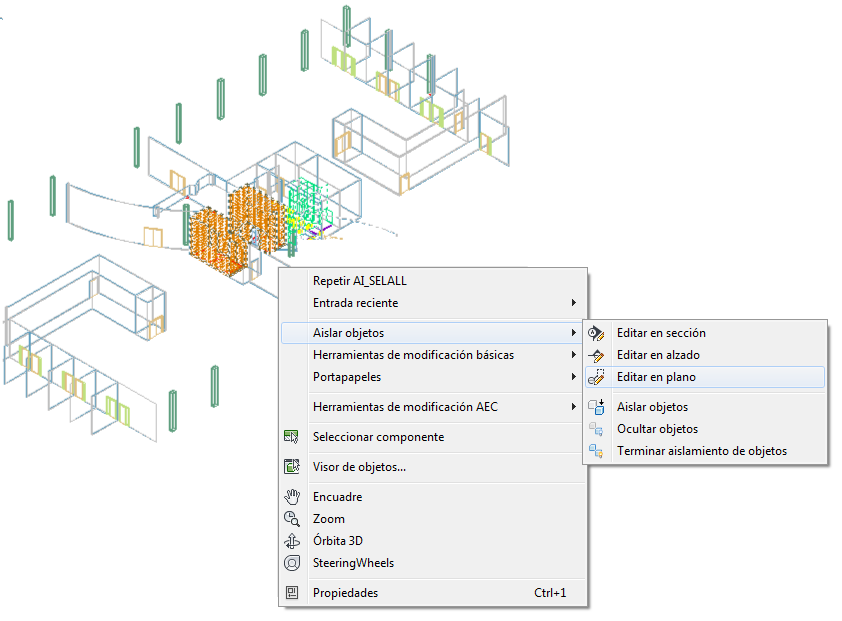Expand the Portapapeles submenu arrow
Image resolution: width=842 pixels, height=621 pixels.
click(x=574, y=377)
